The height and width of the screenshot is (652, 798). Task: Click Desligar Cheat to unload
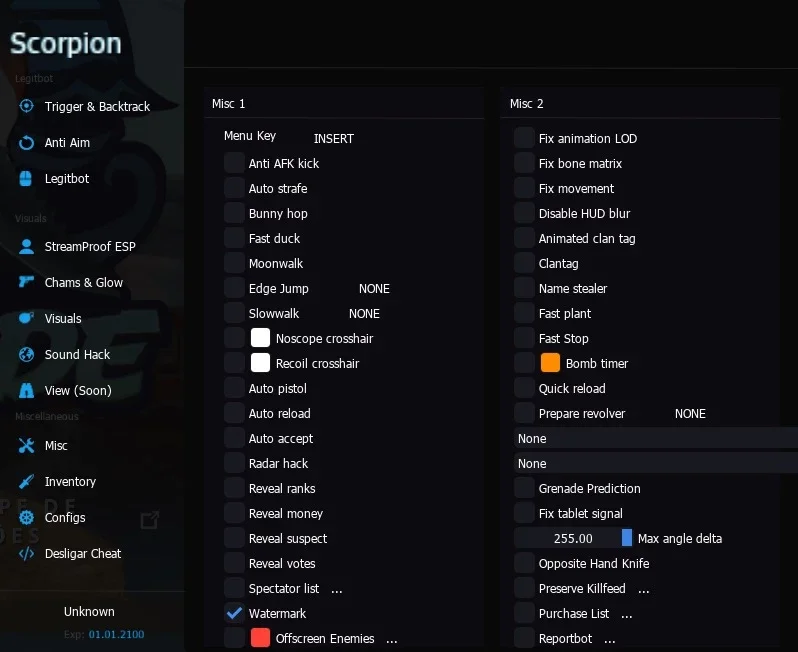(83, 553)
